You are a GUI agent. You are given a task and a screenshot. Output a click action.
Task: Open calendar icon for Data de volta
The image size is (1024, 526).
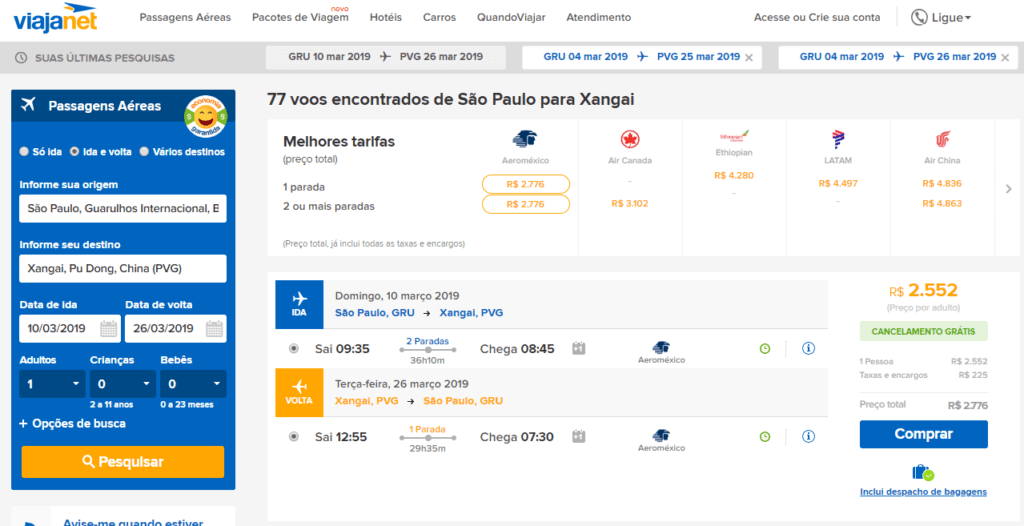coord(214,329)
